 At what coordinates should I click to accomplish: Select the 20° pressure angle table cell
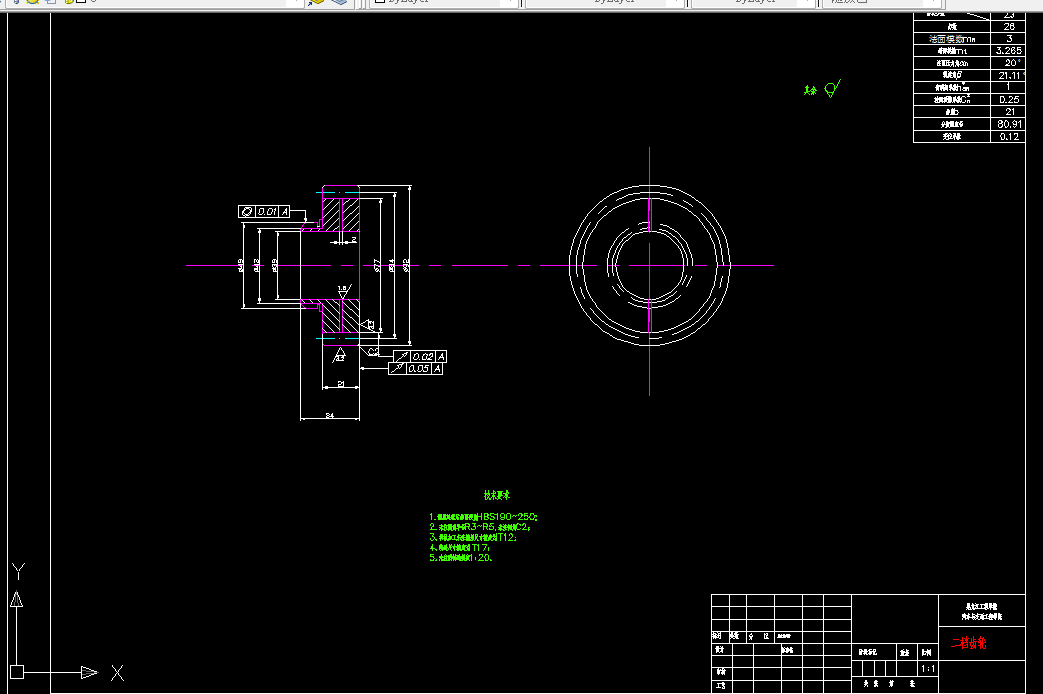(x=1008, y=63)
